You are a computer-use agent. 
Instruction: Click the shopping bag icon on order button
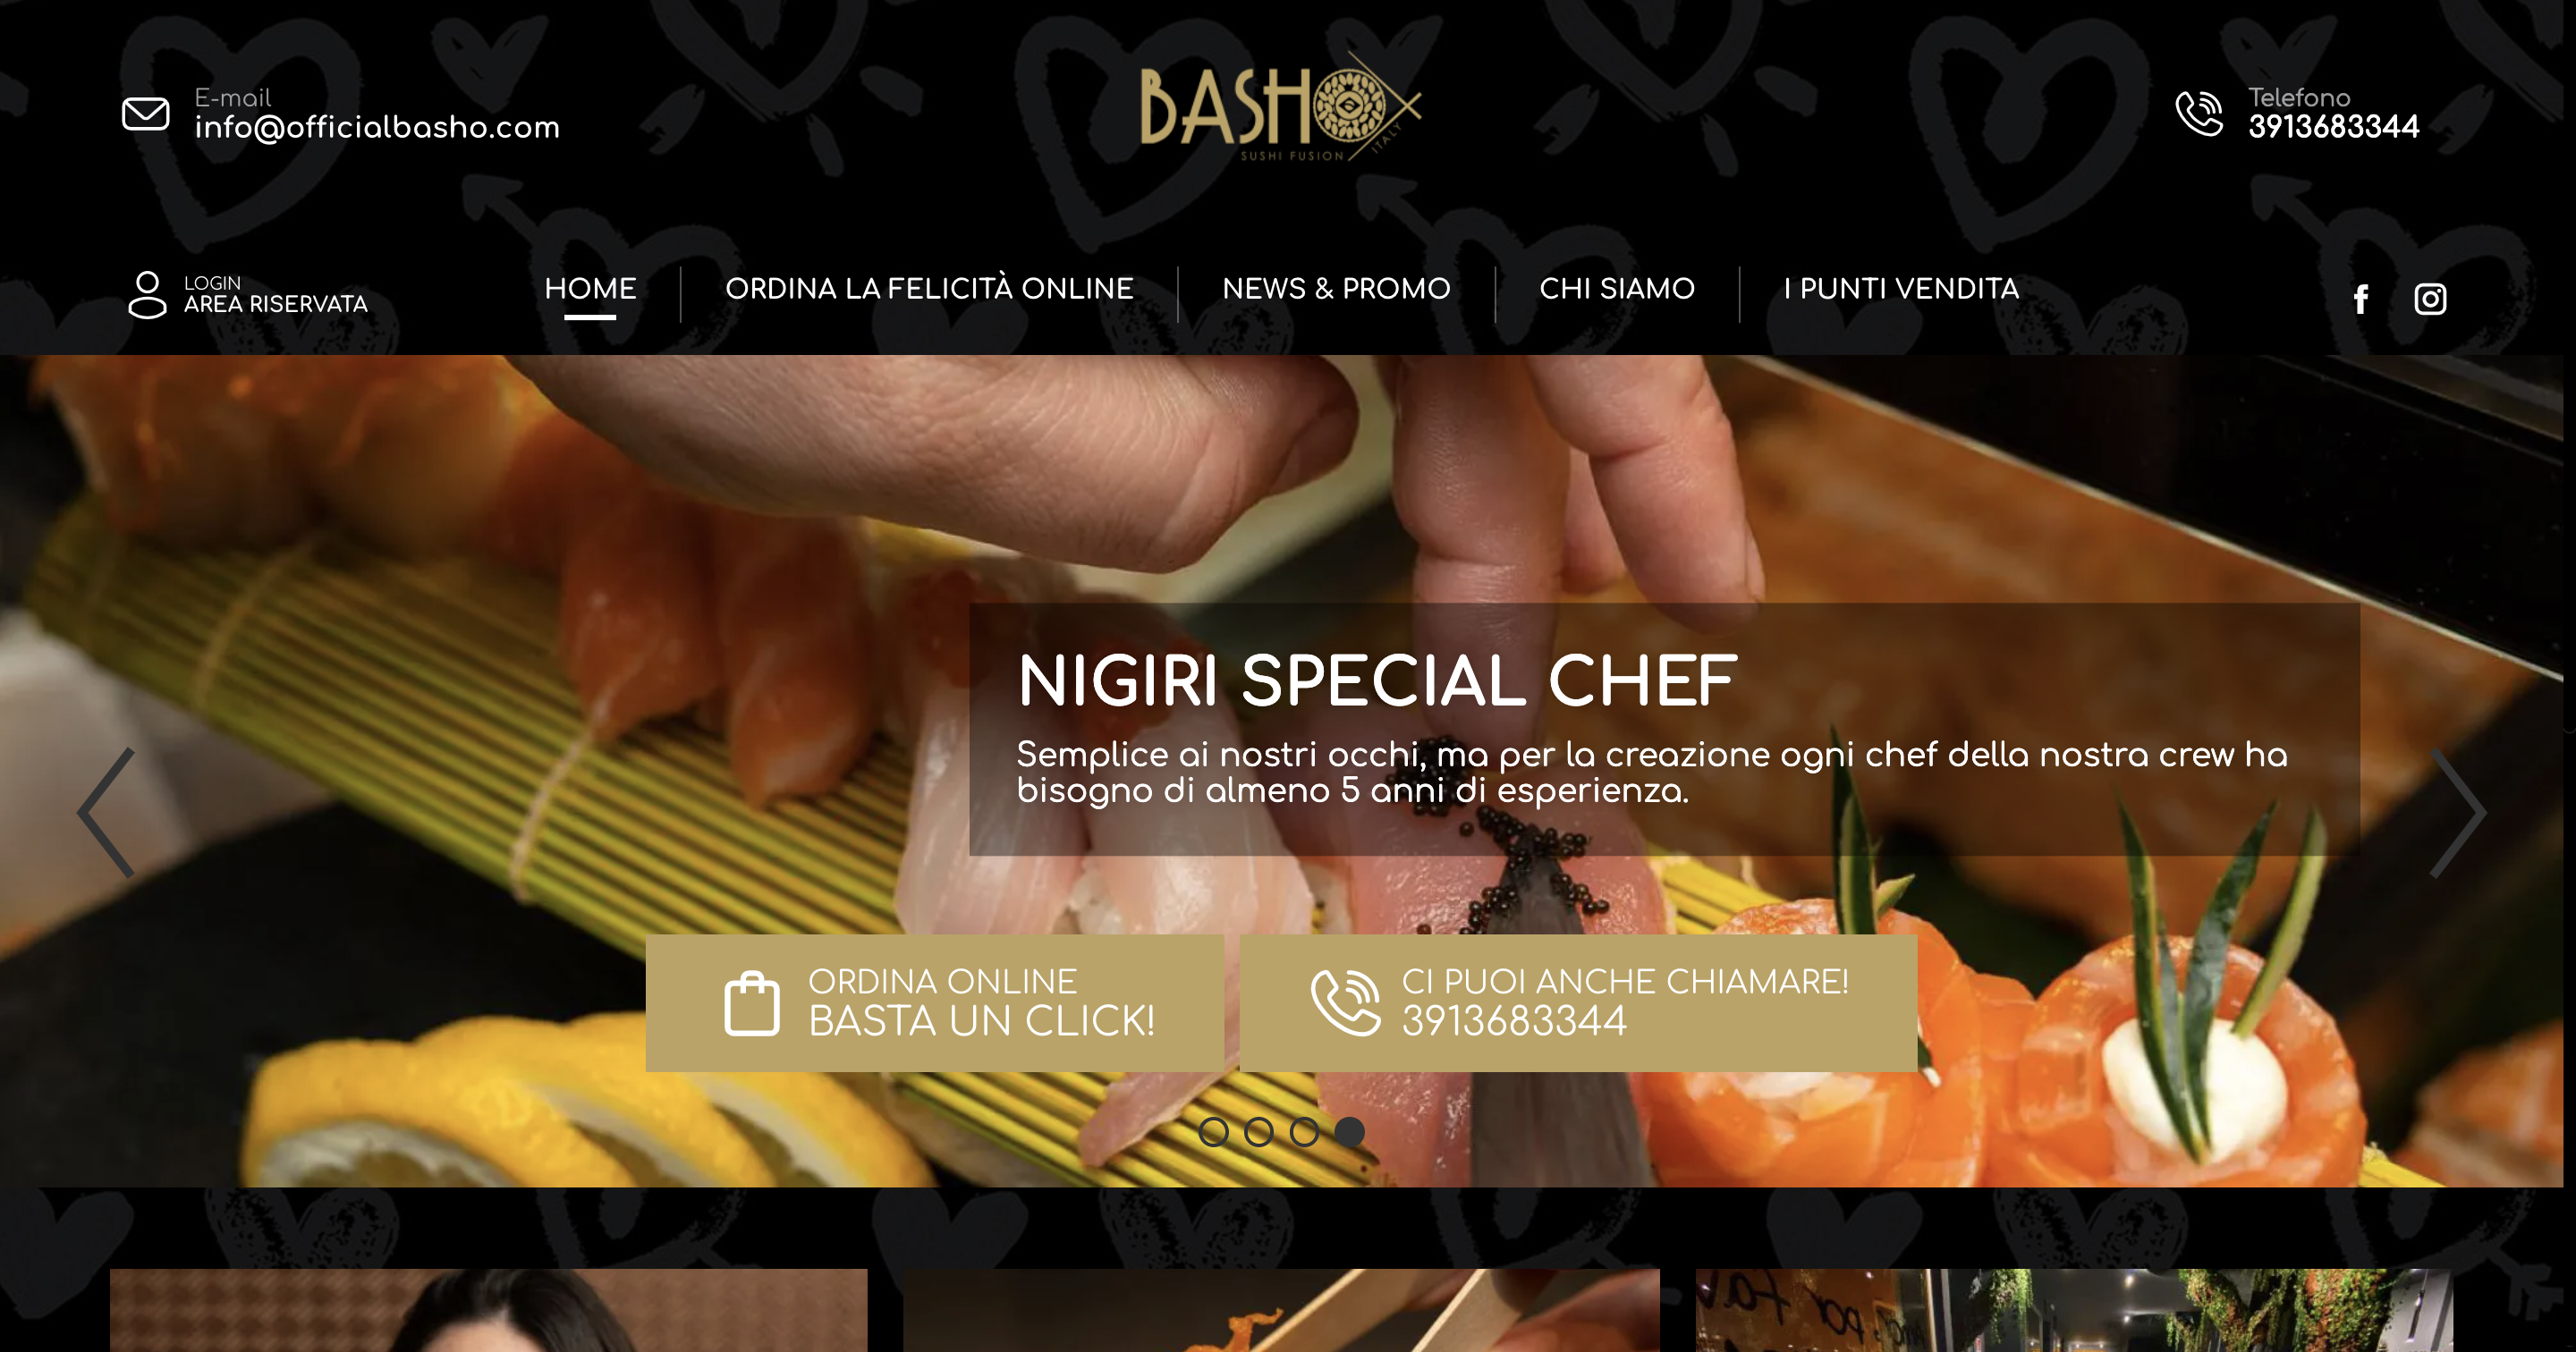point(752,1003)
